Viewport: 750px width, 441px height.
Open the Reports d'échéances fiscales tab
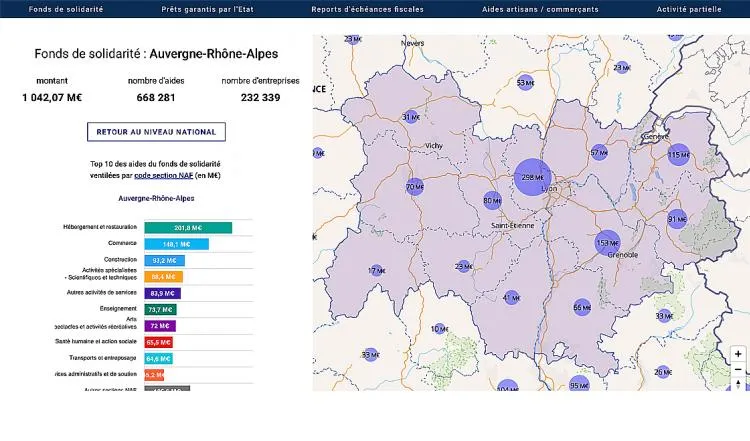[x=367, y=9]
